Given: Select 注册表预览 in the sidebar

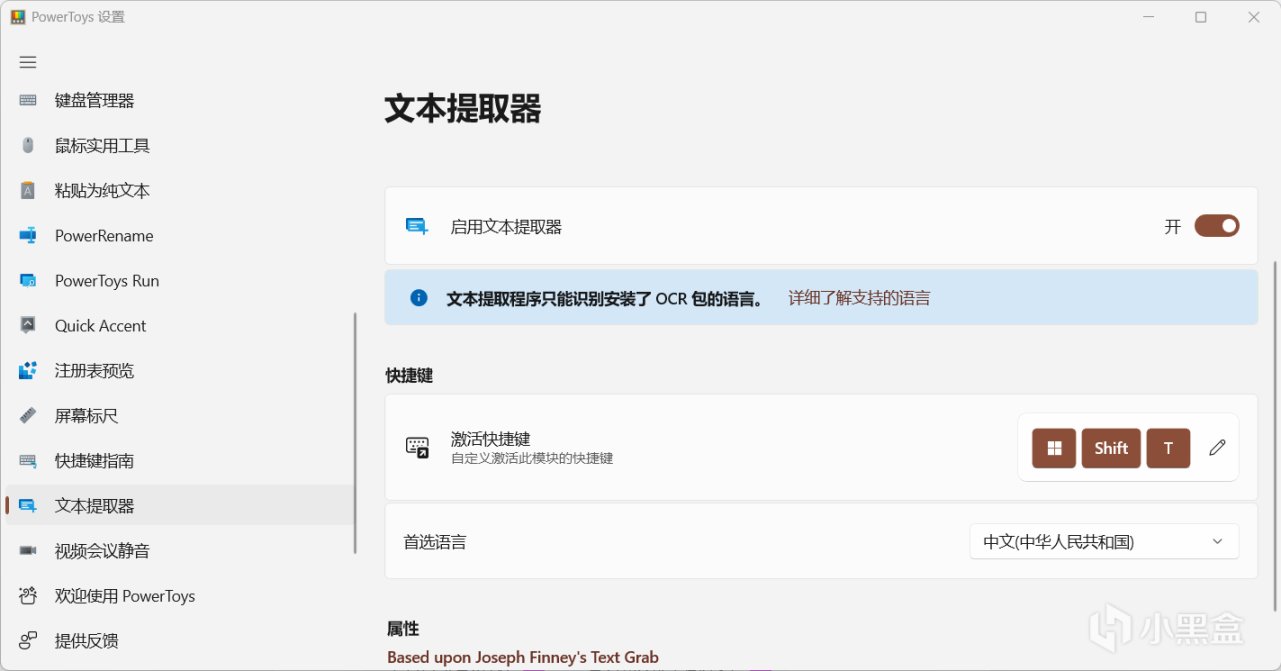Looking at the screenshot, I should (180, 371).
